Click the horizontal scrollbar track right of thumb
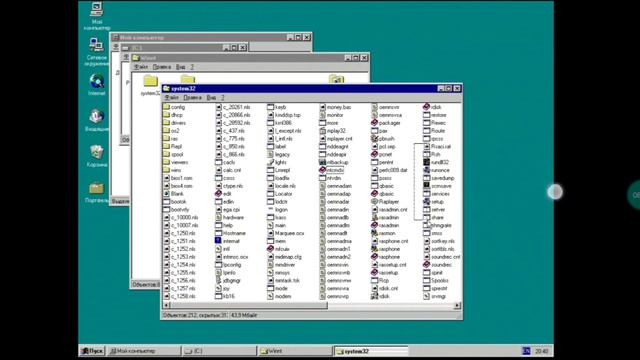640x360 pixels. click(x=390, y=305)
